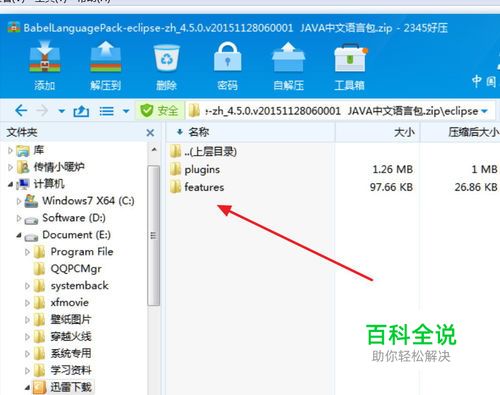Expand the 传情小暖炉 tree node

pyautogui.click(x=10, y=167)
